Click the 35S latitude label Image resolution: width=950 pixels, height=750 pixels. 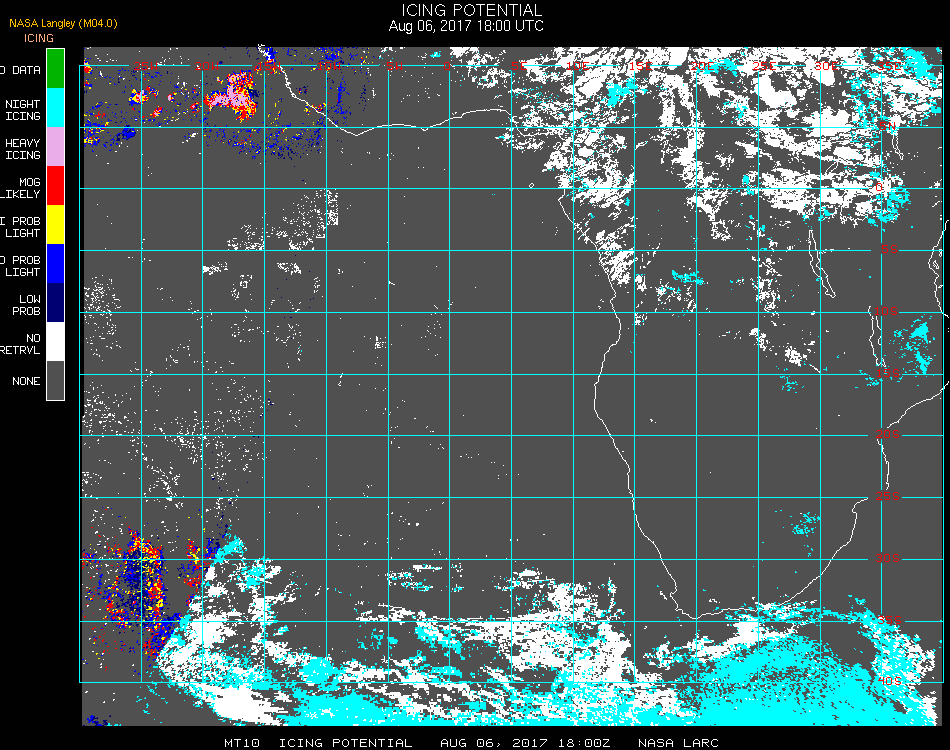(x=889, y=620)
